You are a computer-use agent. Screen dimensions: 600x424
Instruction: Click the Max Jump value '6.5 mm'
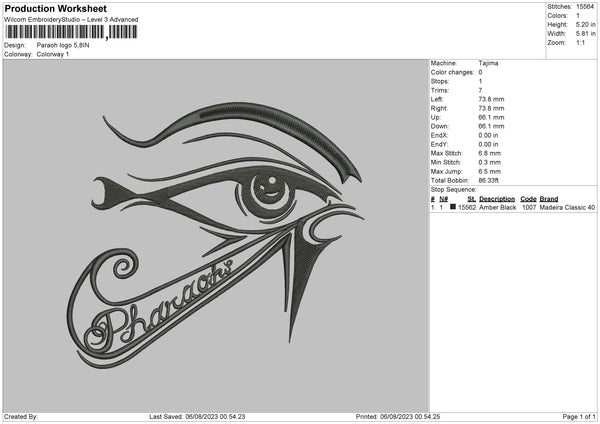[x=489, y=171]
